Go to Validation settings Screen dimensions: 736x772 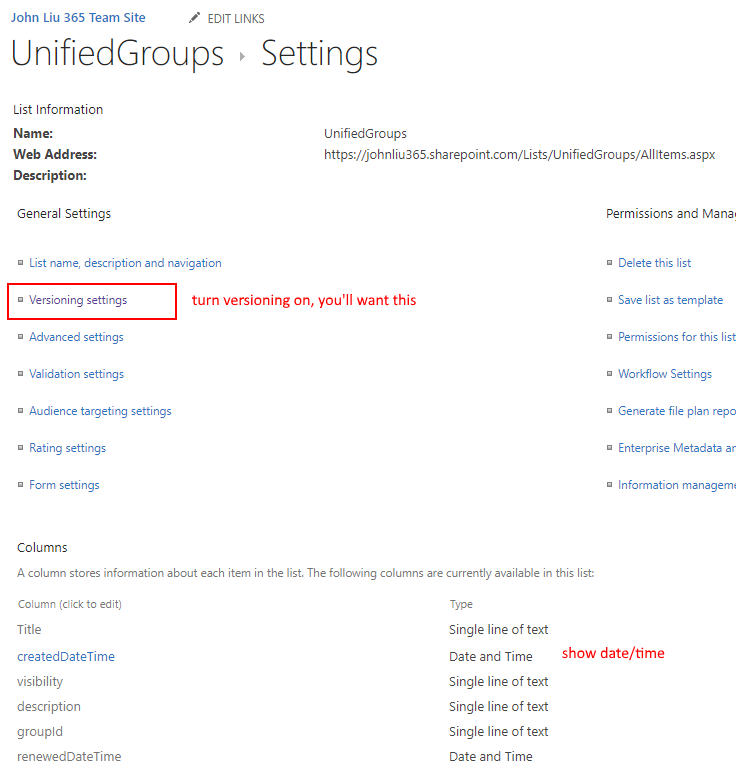pyautogui.click(x=76, y=374)
